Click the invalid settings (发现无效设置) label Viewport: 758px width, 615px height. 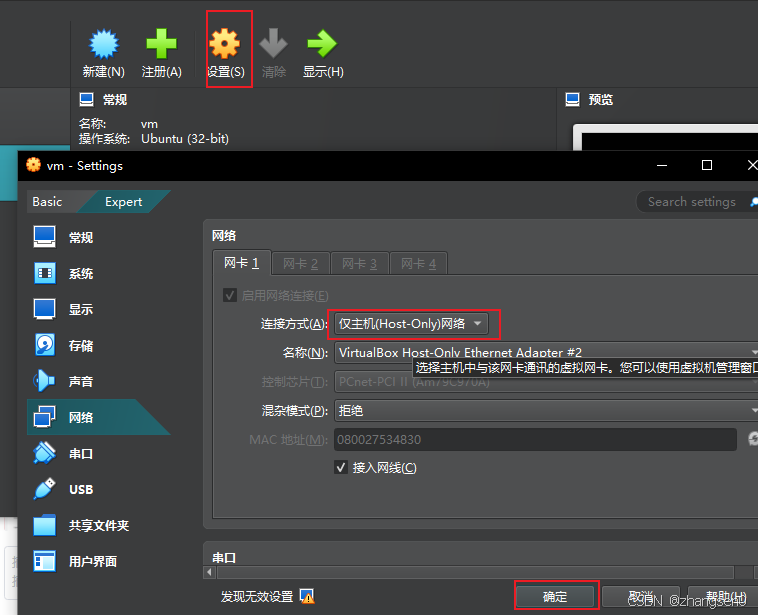[257, 597]
